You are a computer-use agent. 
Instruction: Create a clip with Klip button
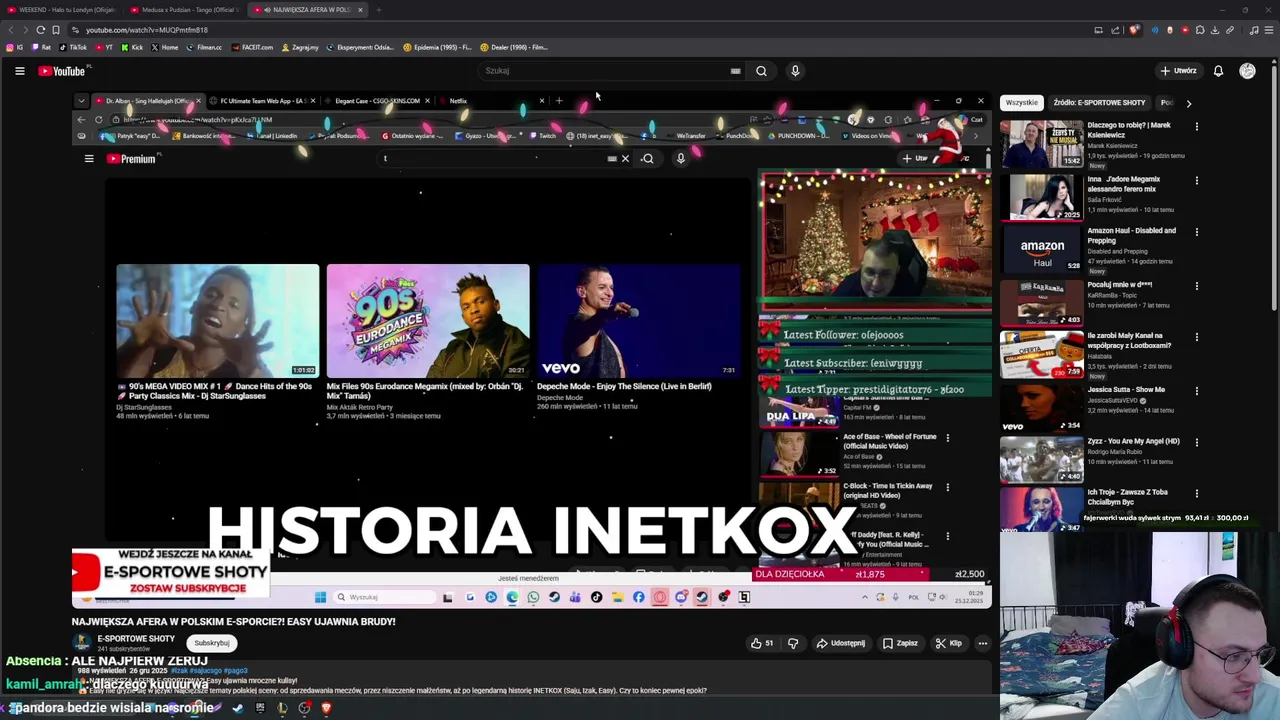point(948,643)
